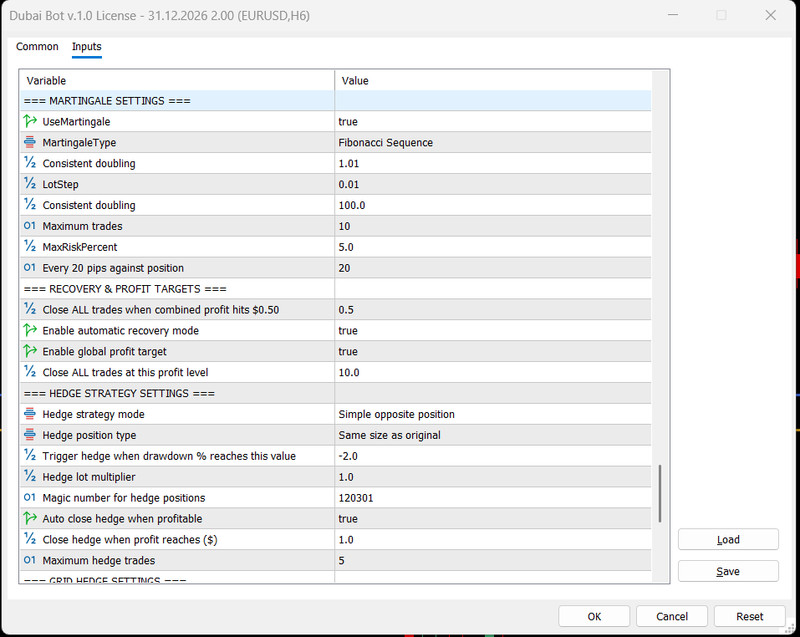Open the MartingaleType Fibonacci Sequence dropdown
The height and width of the screenshot is (637, 800).
[493, 142]
